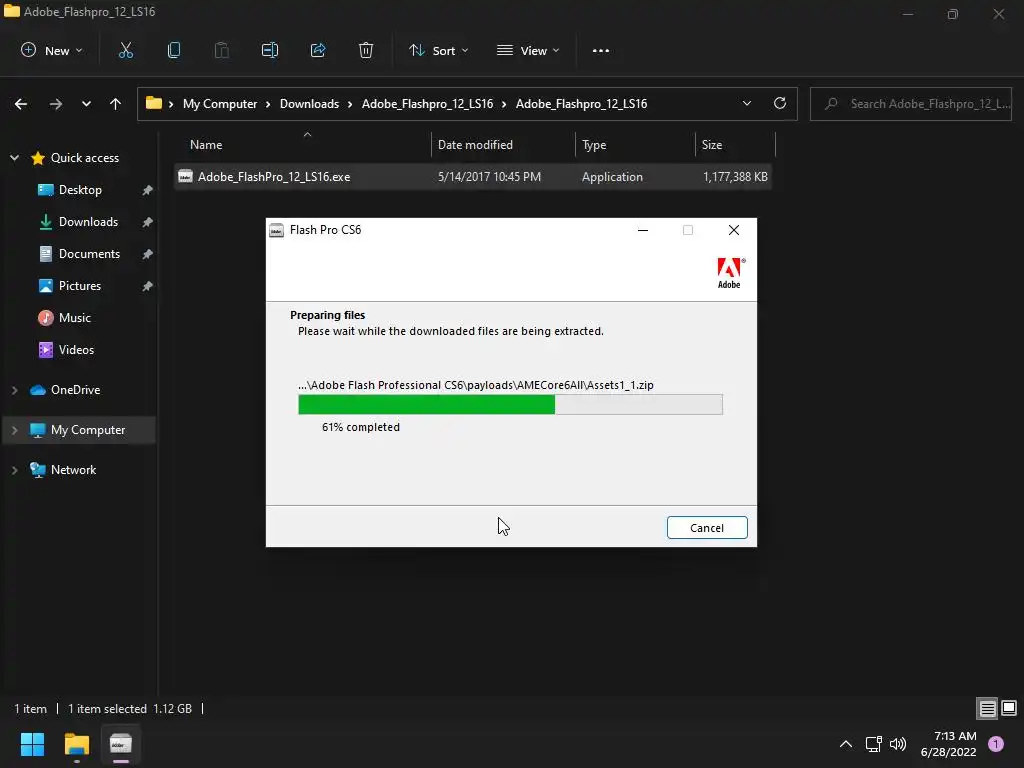Open Documents in the sidebar
The height and width of the screenshot is (768, 1024).
point(89,253)
